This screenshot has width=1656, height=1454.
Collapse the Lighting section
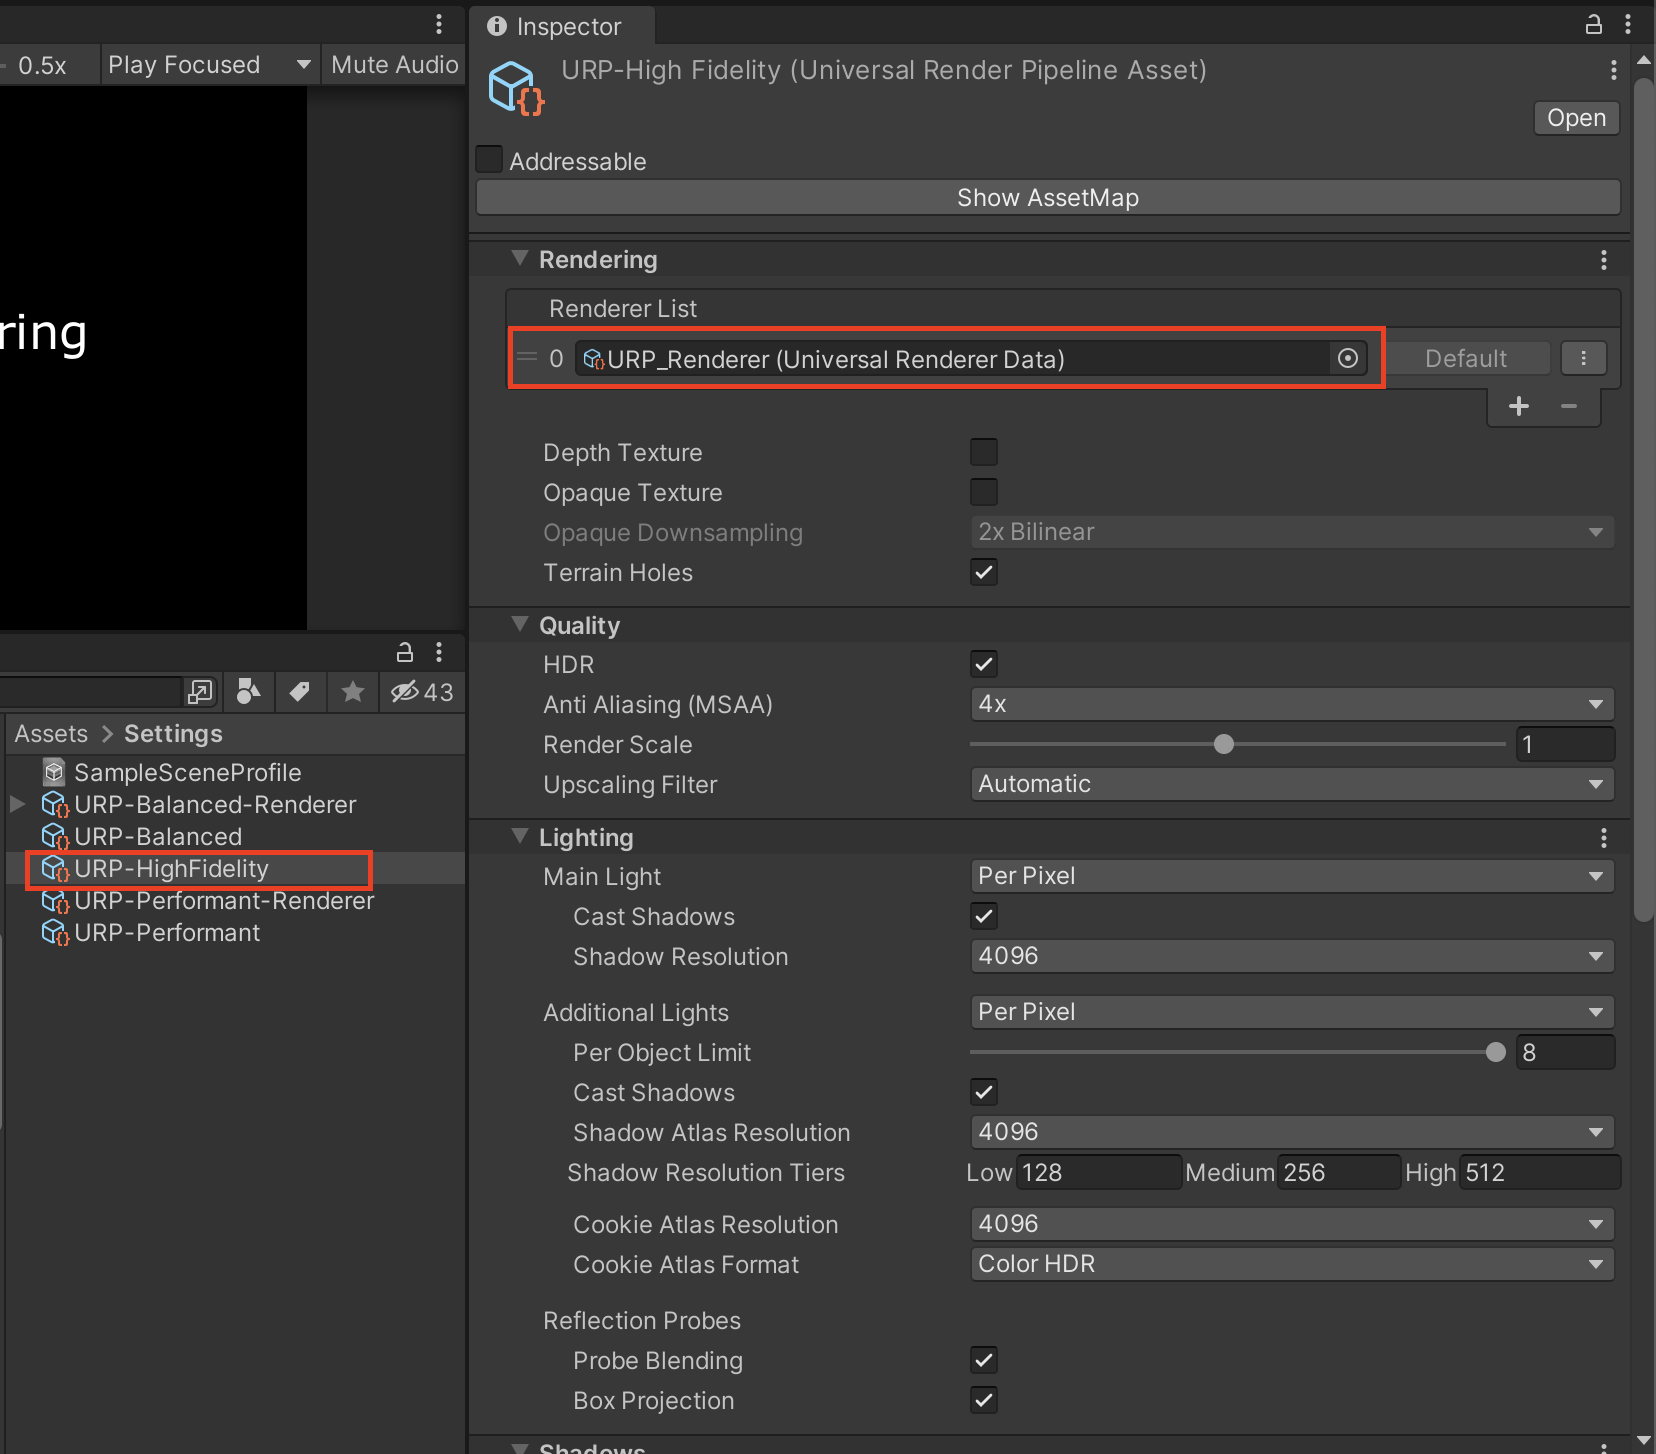click(520, 836)
